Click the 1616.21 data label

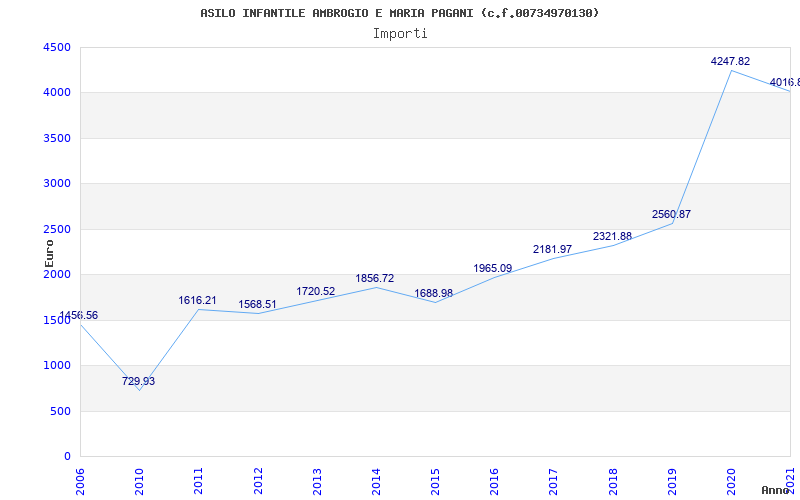[197, 301]
